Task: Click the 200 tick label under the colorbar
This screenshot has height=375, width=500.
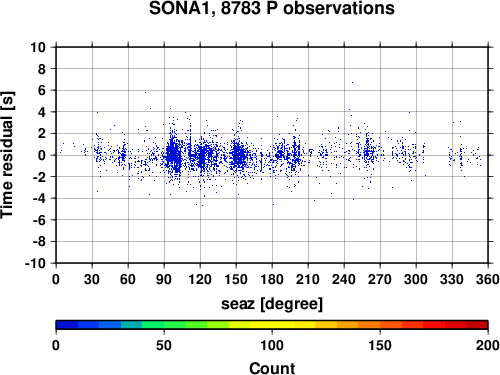Action: point(488,345)
